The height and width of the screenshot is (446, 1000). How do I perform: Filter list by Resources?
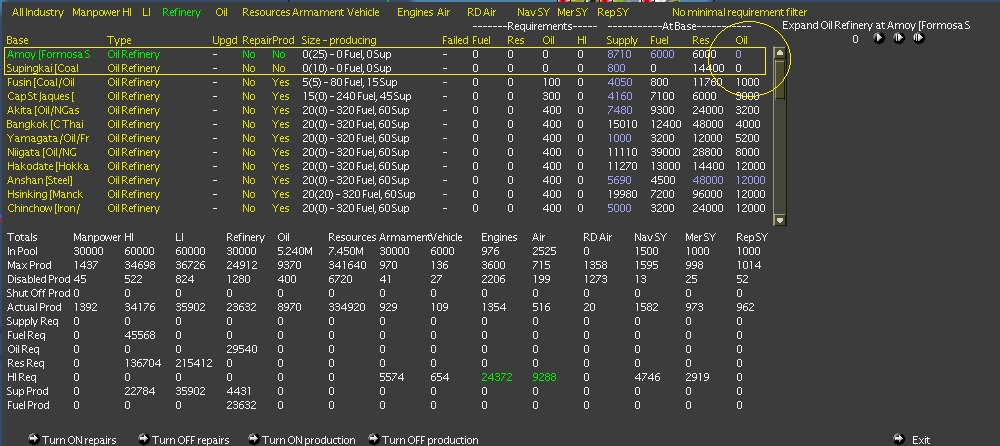click(265, 12)
